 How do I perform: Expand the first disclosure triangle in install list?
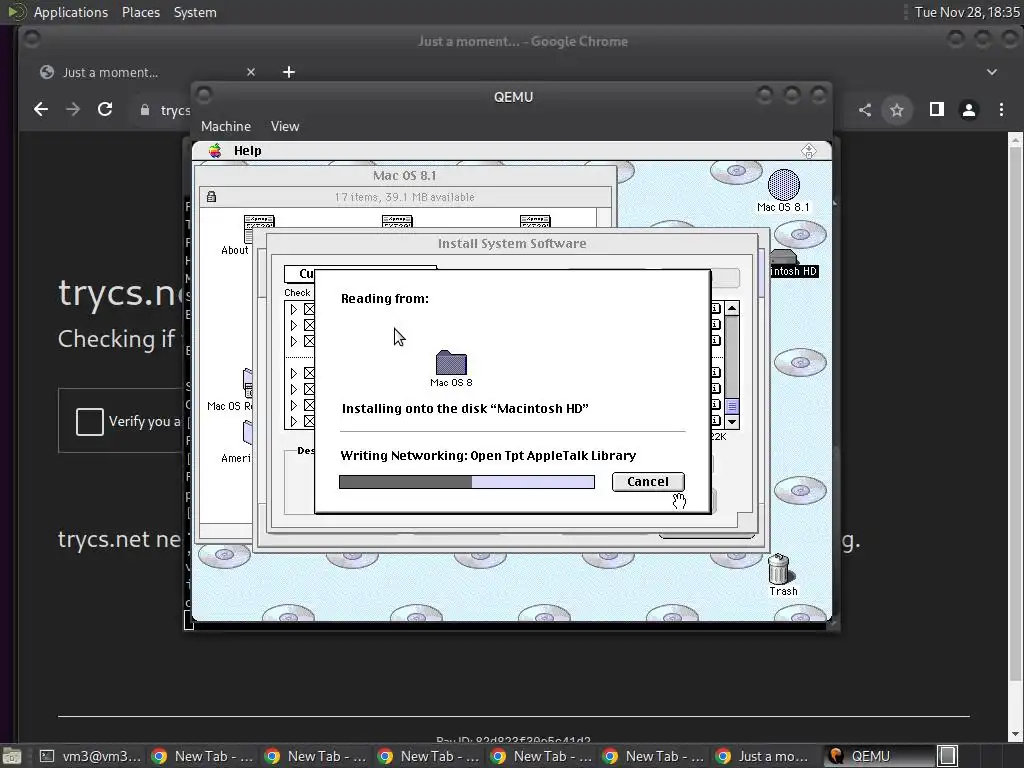(293, 309)
